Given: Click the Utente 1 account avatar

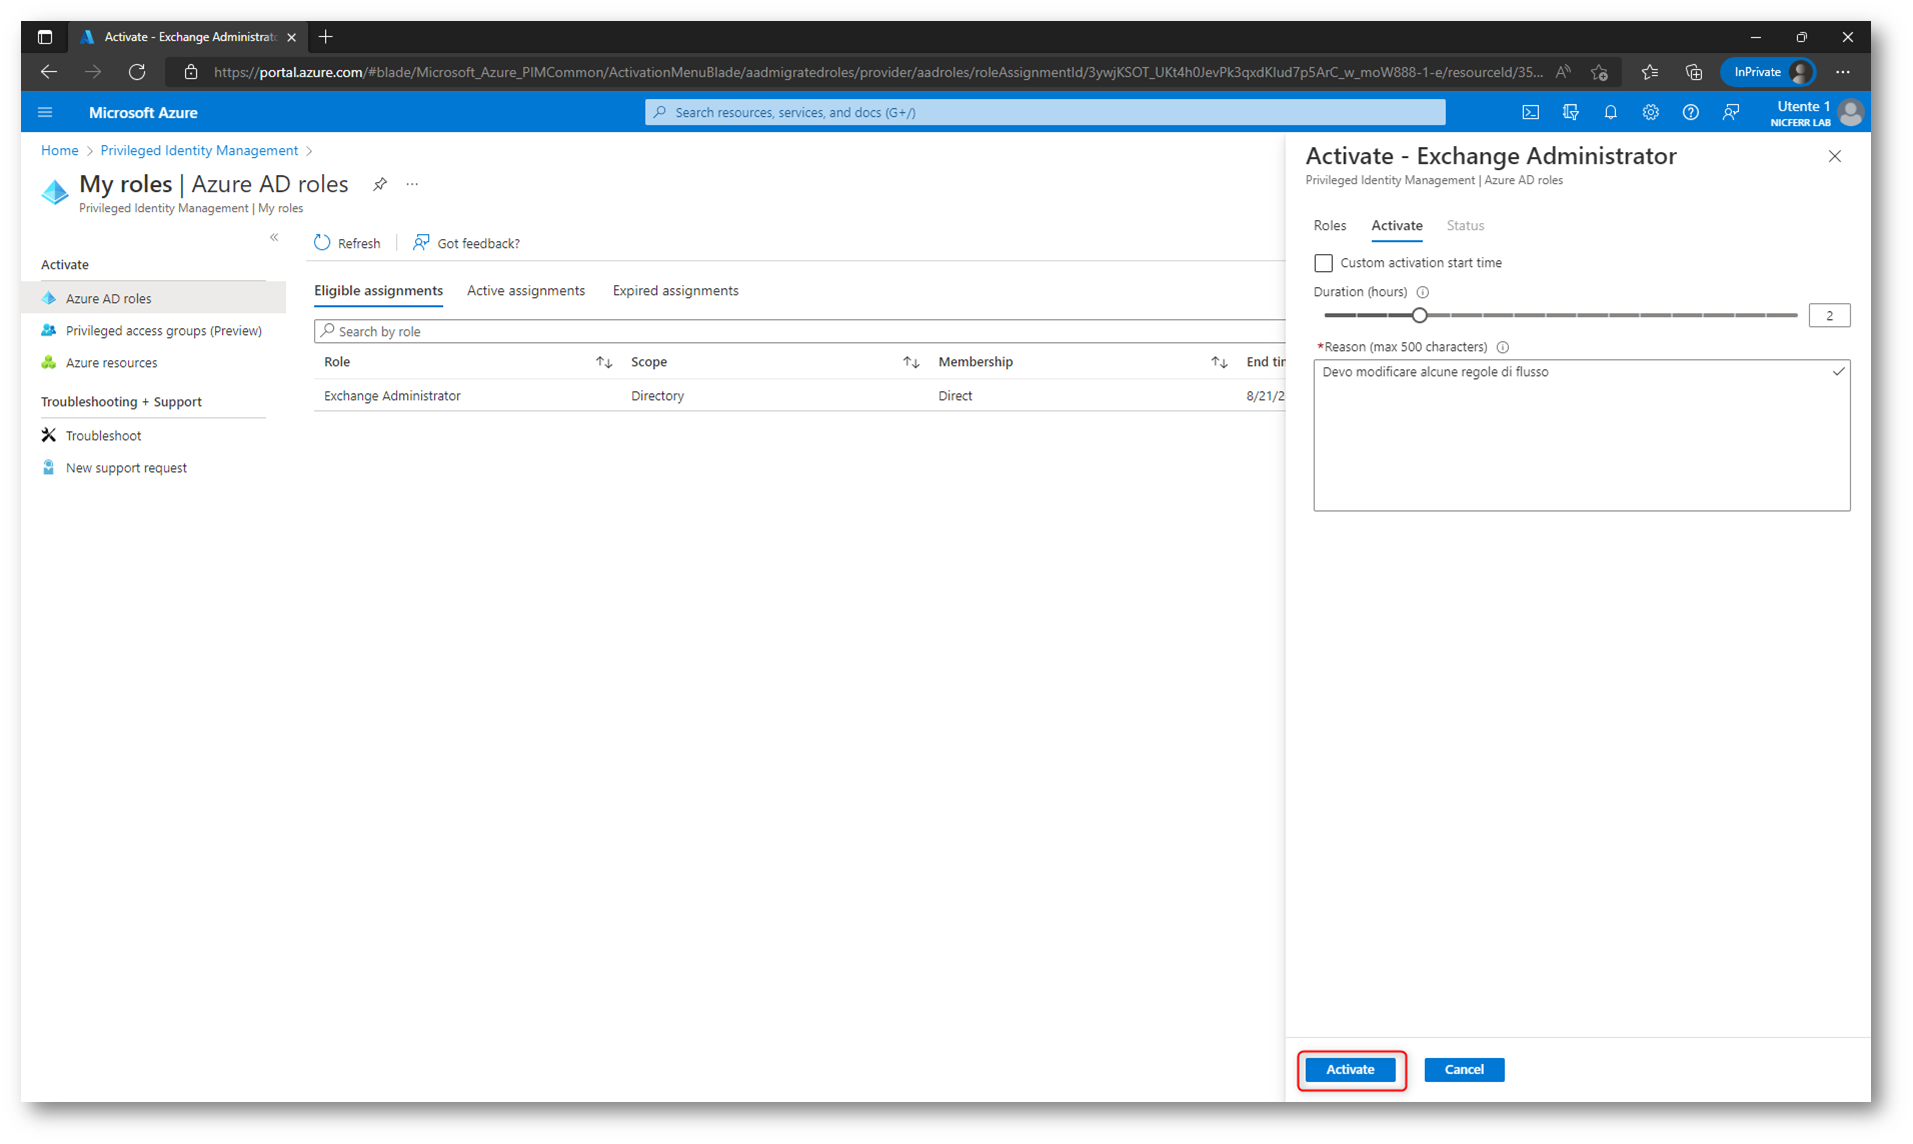Looking at the screenshot, I should [x=1850, y=113].
